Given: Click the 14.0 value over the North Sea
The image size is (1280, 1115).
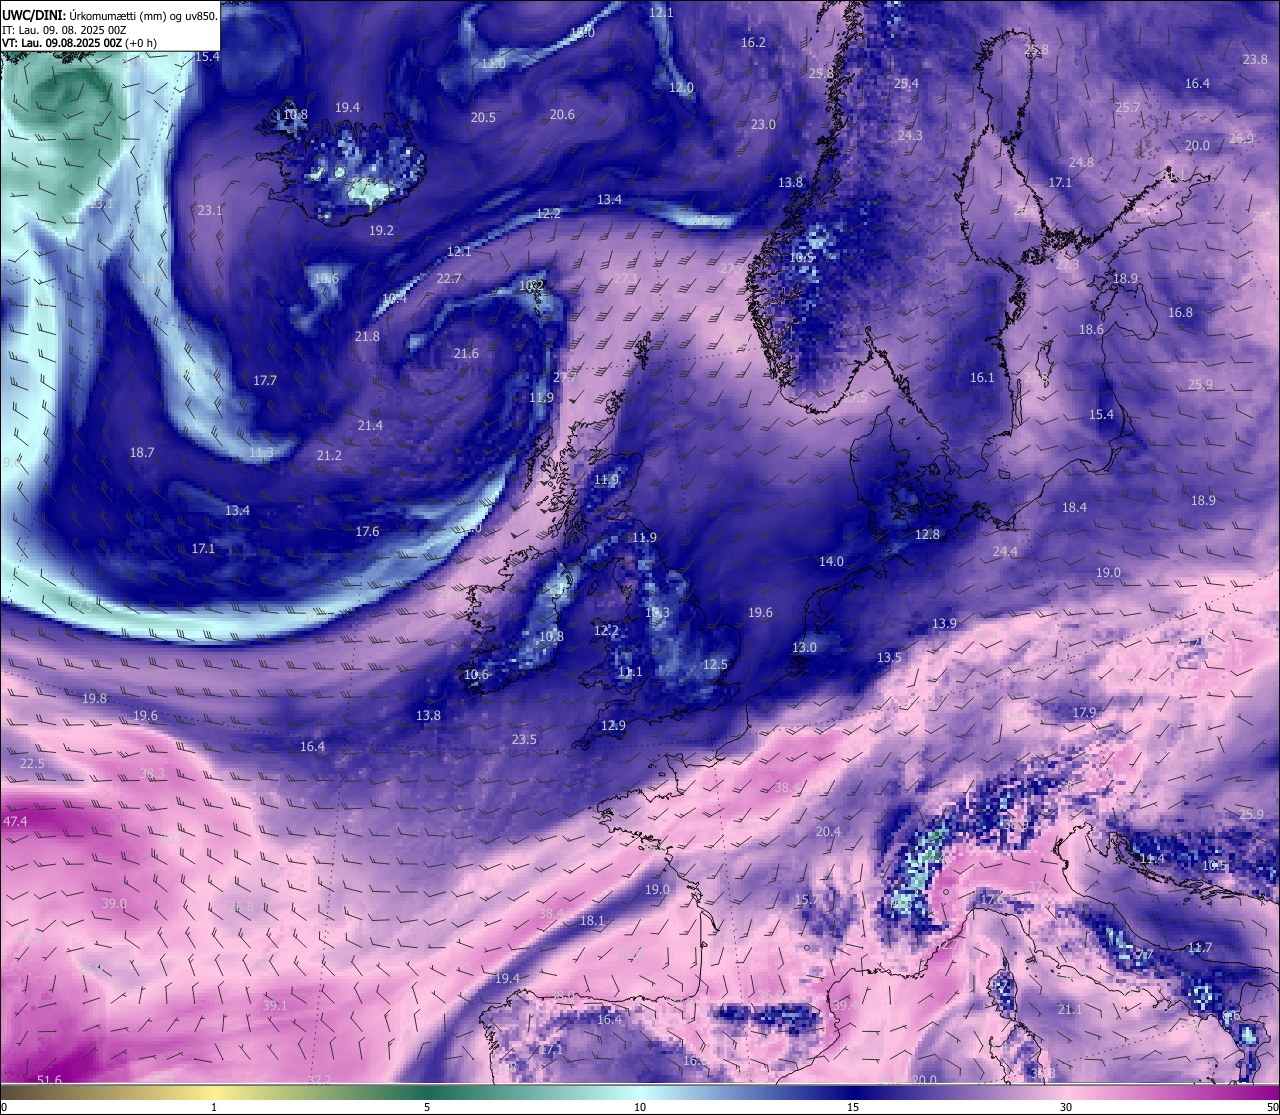Looking at the screenshot, I should coord(831,562).
